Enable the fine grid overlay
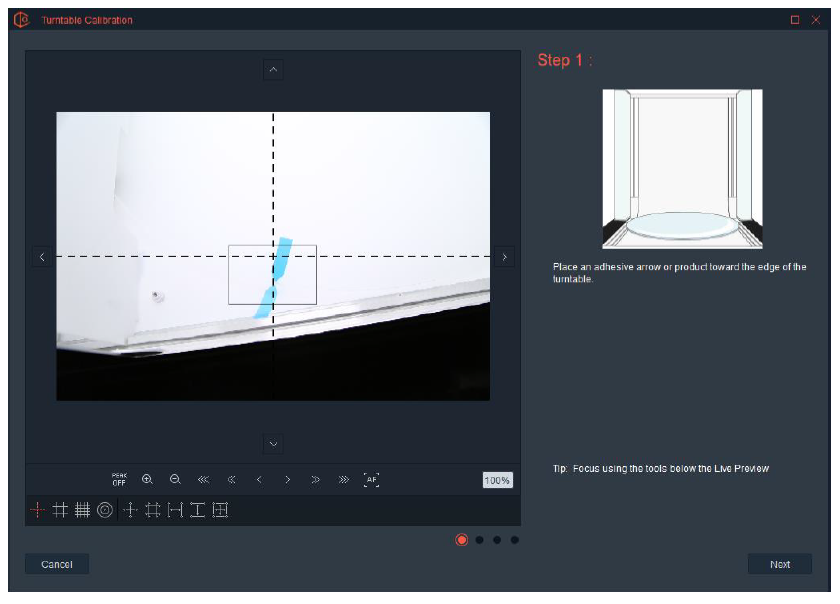The image size is (840, 604). tap(82, 510)
